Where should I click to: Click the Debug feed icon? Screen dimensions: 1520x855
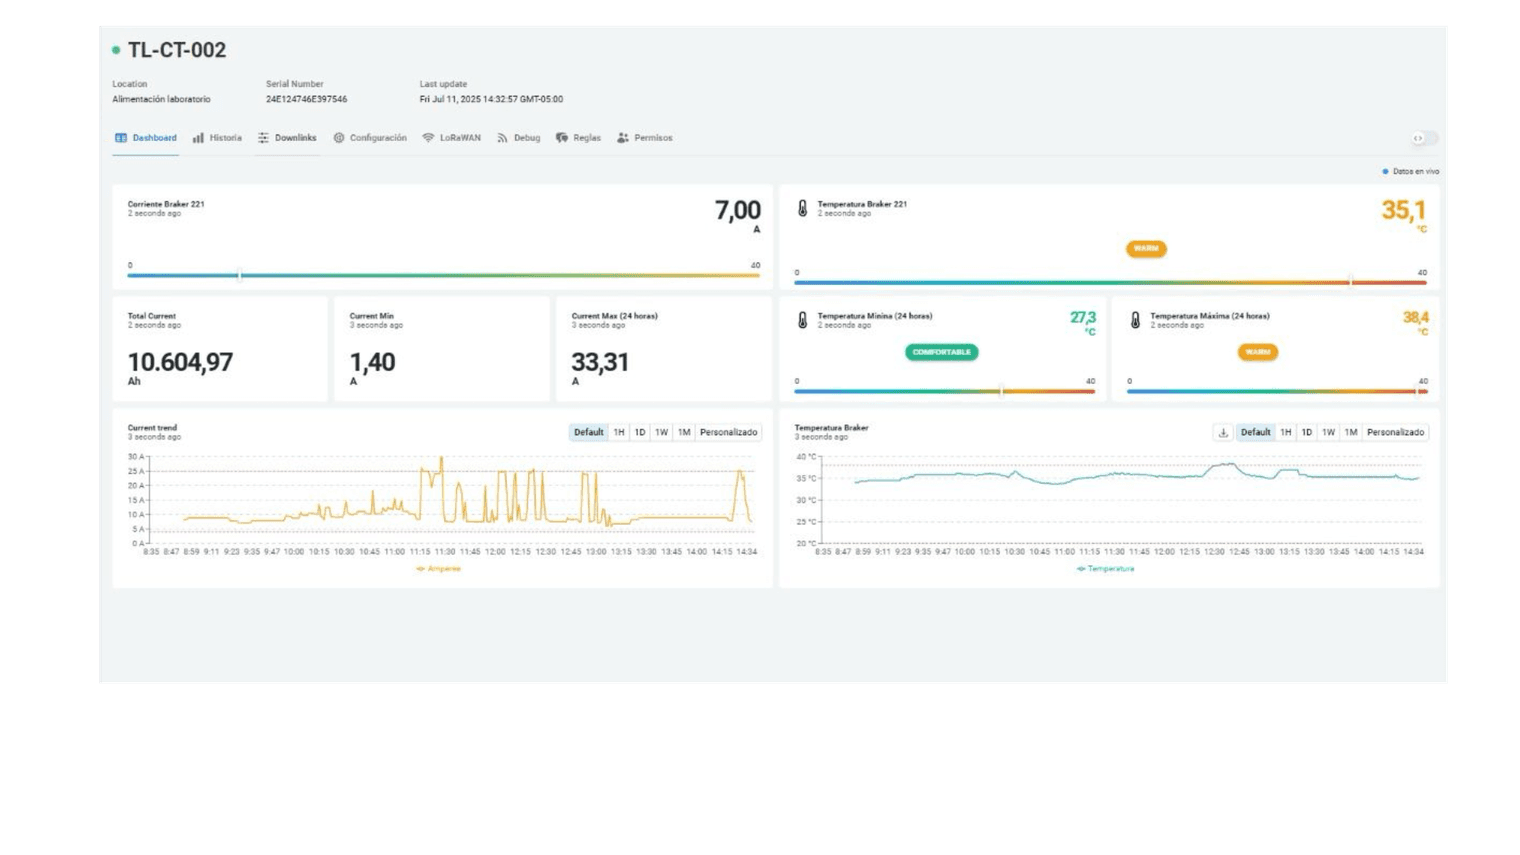click(502, 138)
